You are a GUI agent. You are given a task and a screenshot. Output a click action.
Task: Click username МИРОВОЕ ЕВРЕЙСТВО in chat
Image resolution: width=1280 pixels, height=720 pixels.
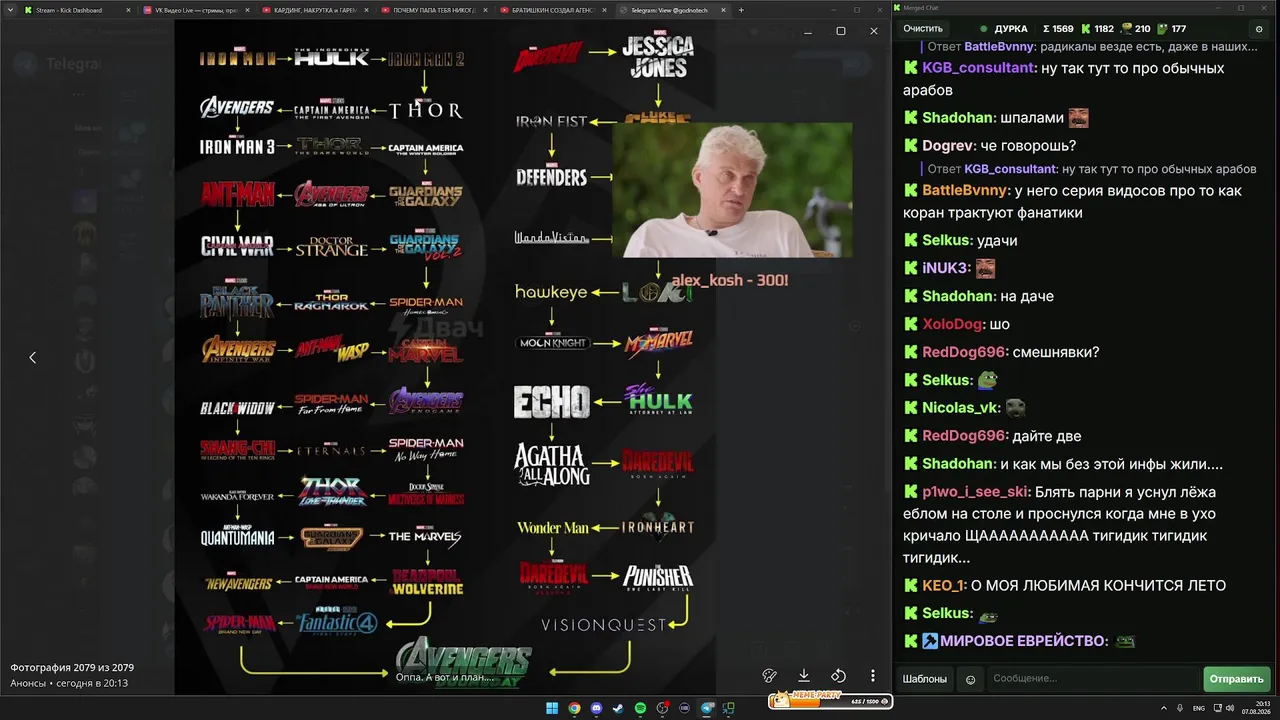coord(1024,641)
